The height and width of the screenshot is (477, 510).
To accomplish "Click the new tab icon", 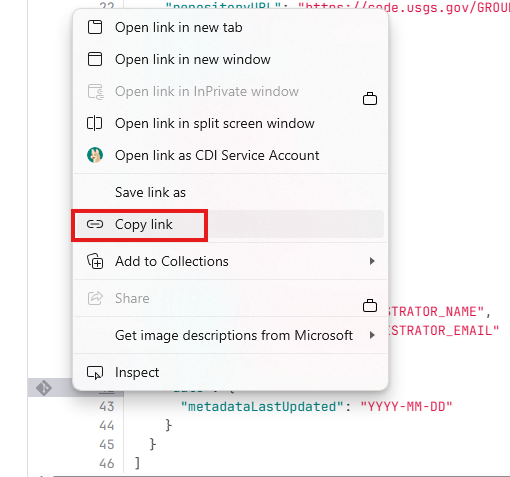I will 95,27.
